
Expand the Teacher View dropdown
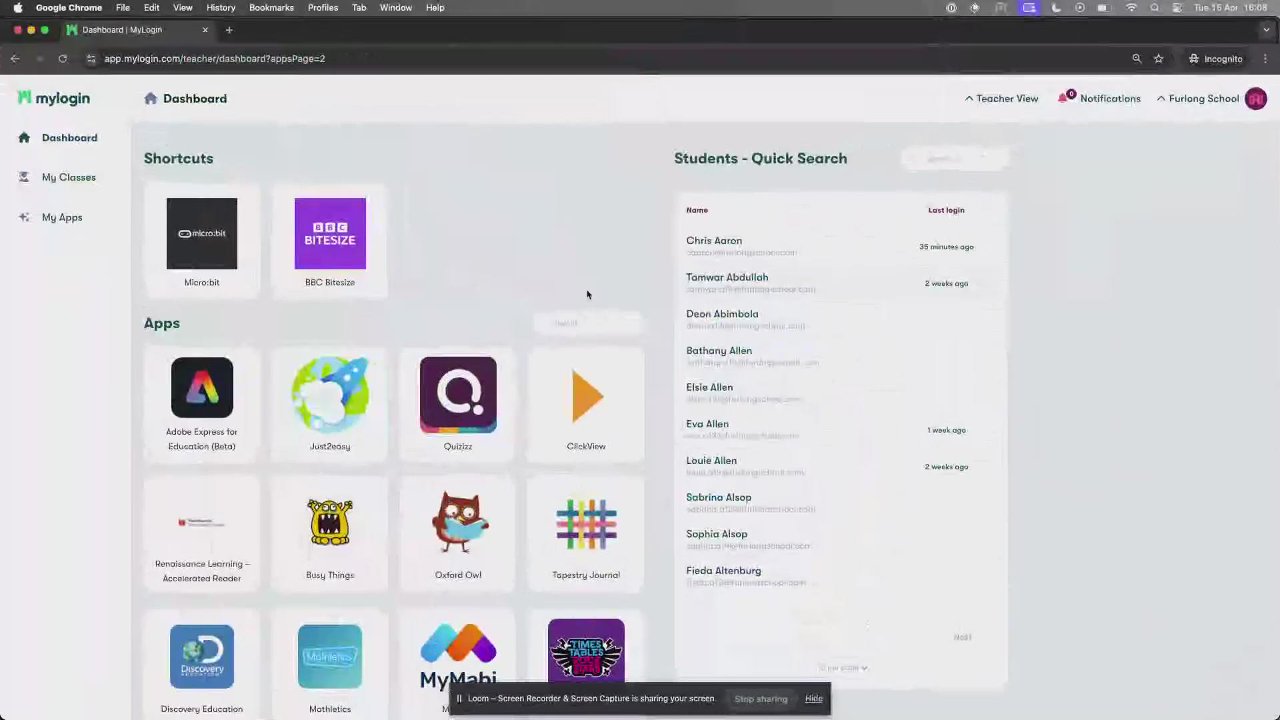1001,98
